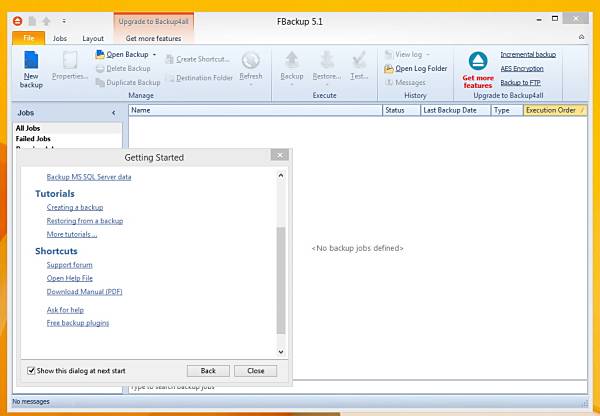Click the Back button in dialog

[208, 370]
